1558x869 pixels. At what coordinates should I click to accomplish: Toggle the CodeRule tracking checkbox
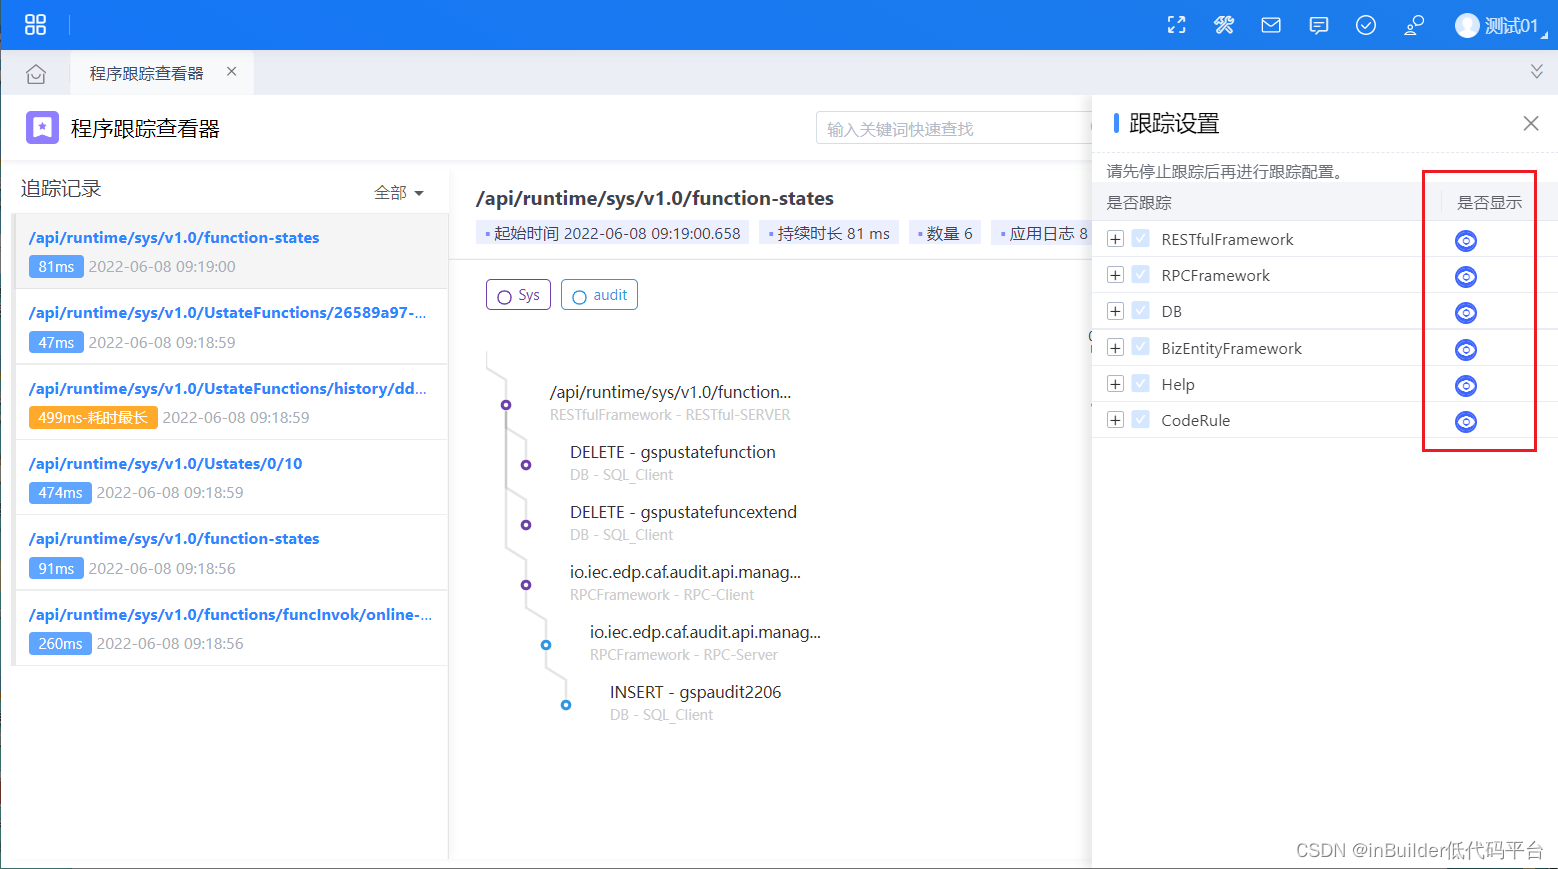[1140, 420]
